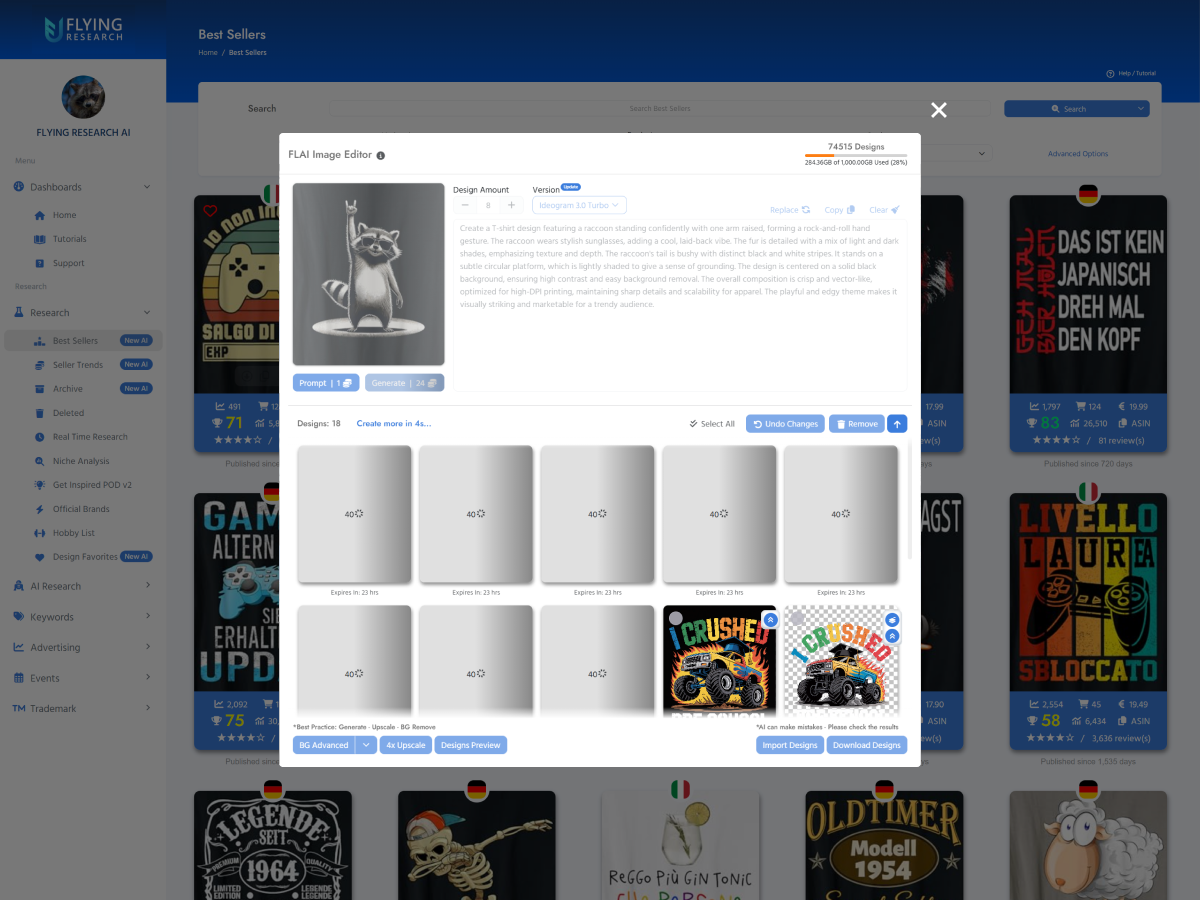Expand the AI Research menu
1200x900 pixels.
(x=83, y=586)
